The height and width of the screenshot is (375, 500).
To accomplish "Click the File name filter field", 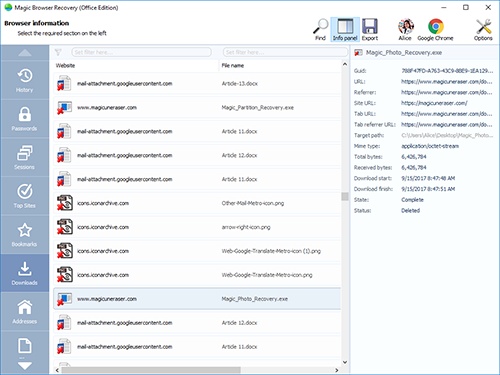I will (x=285, y=52).
